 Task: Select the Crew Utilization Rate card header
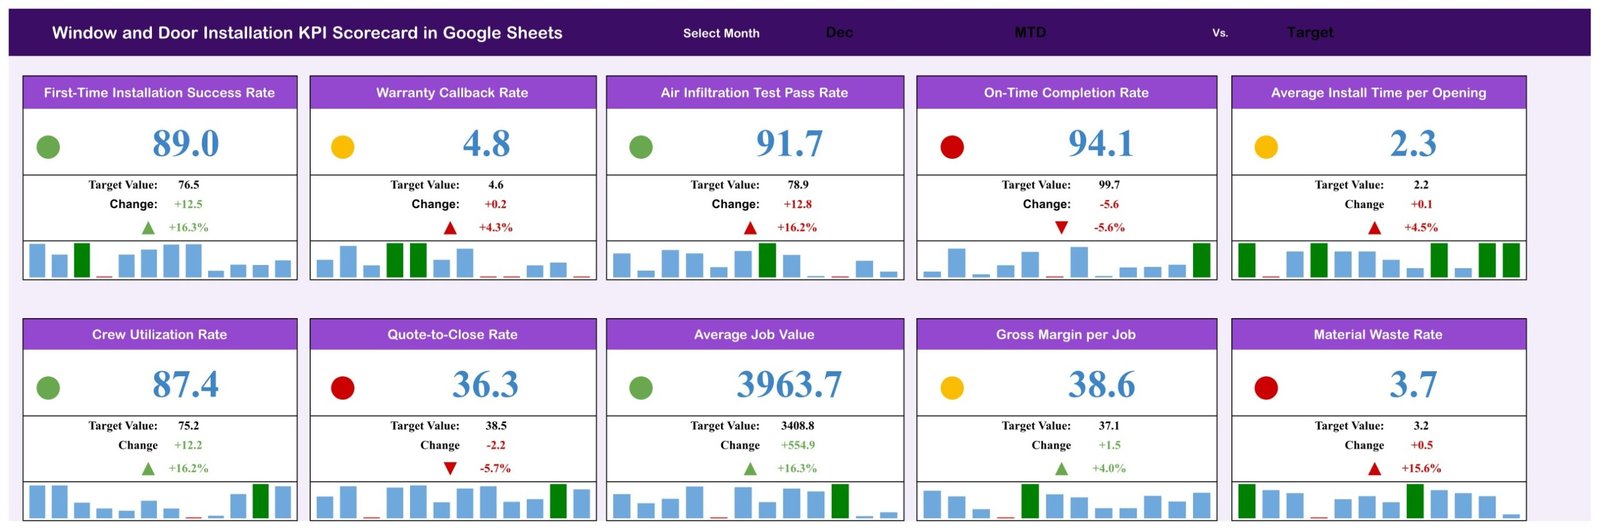[160, 335]
